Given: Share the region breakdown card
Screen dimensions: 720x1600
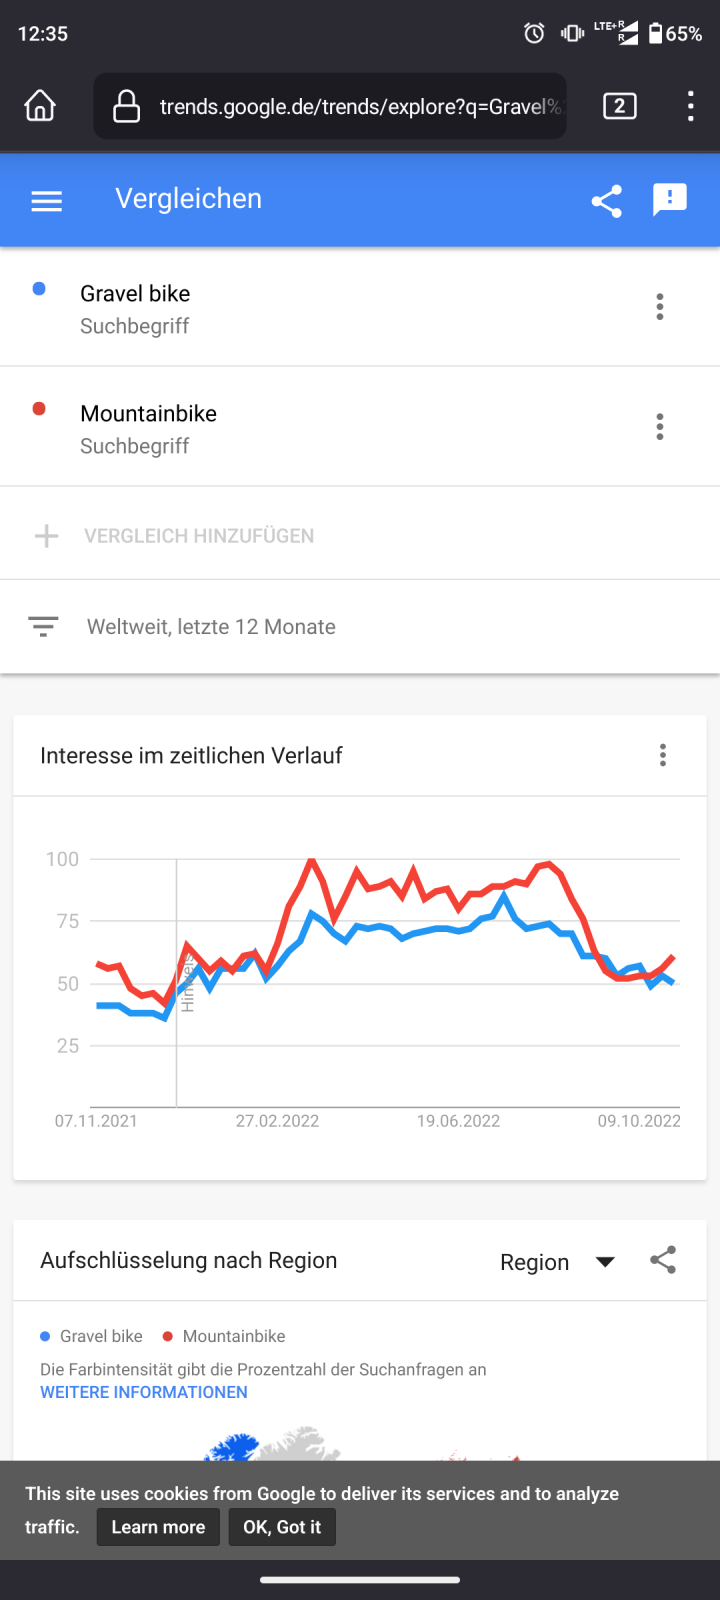Looking at the screenshot, I should point(663,1260).
